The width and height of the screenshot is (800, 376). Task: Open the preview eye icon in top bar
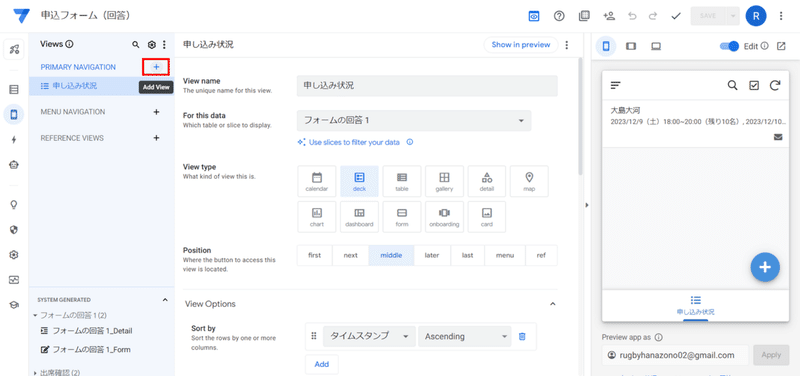point(534,16)
